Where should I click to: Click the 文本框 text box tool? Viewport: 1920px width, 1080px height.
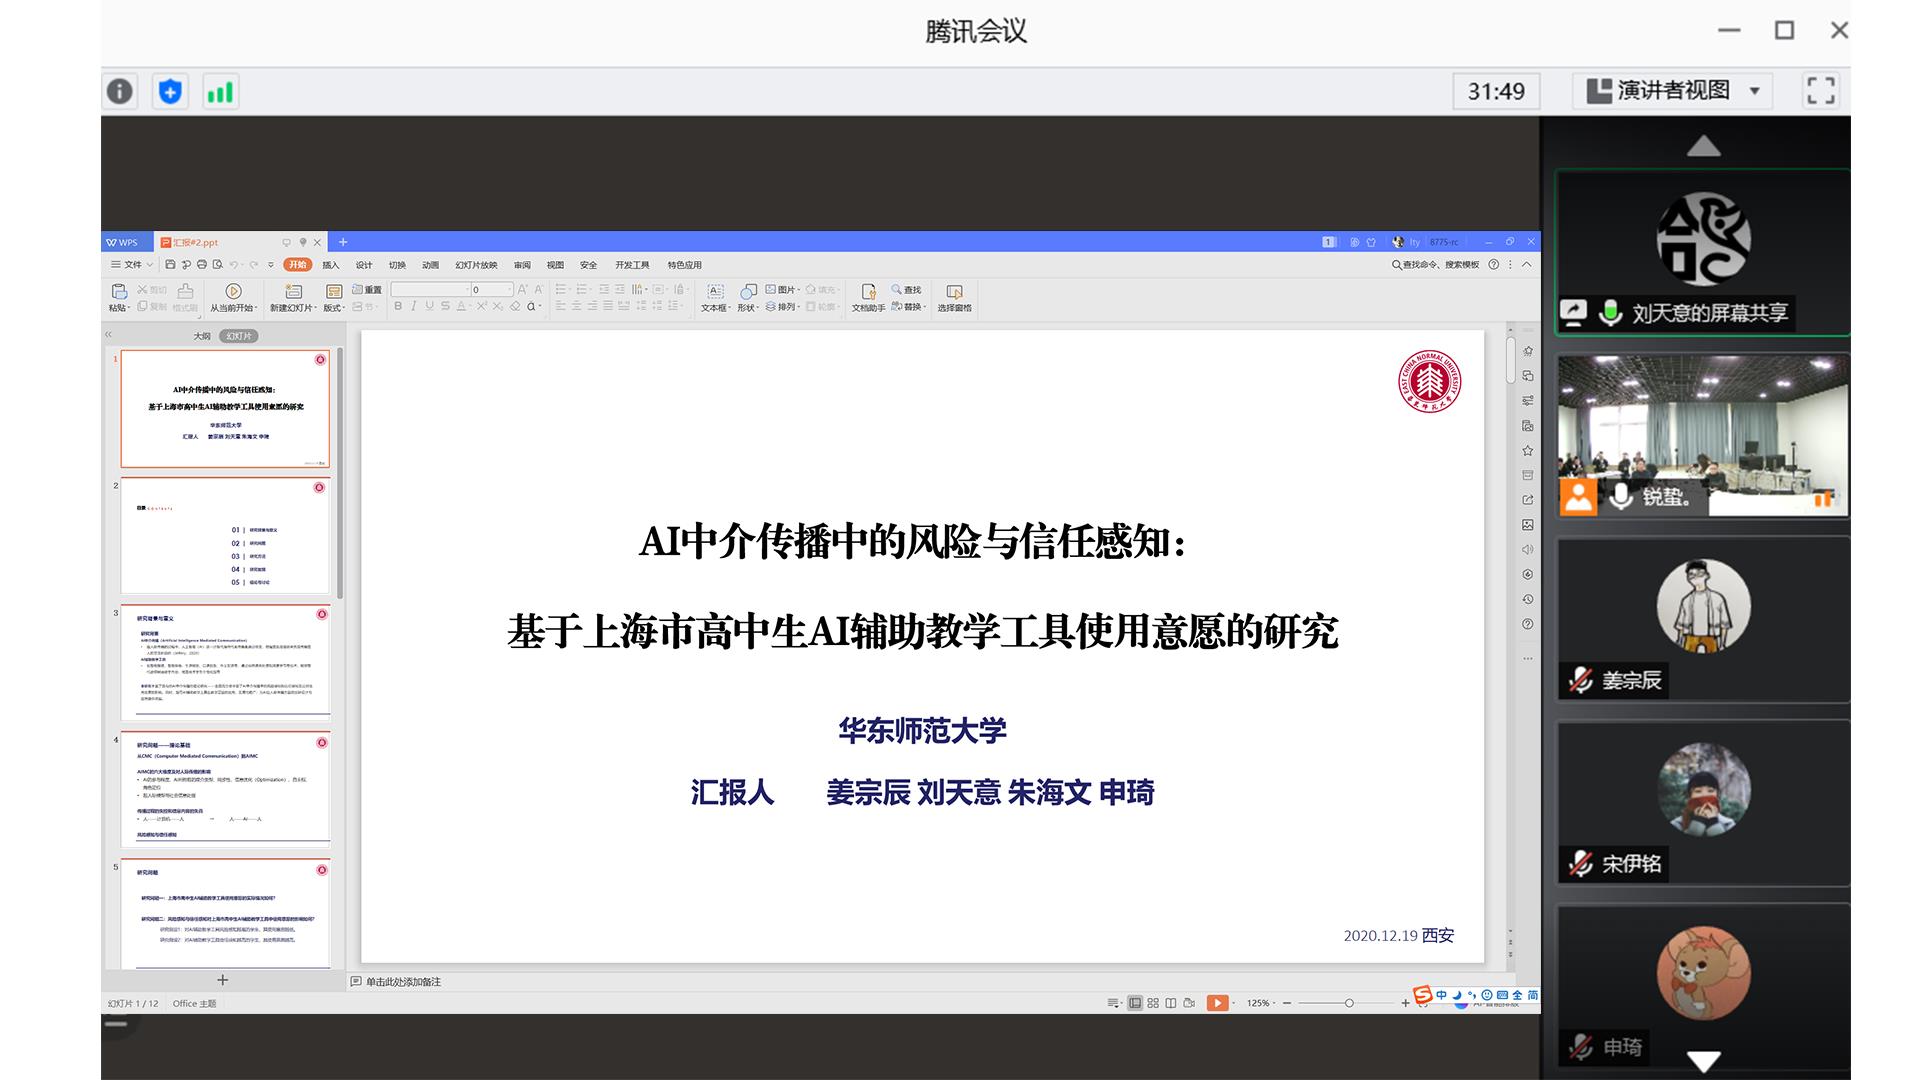coord(715,291)
